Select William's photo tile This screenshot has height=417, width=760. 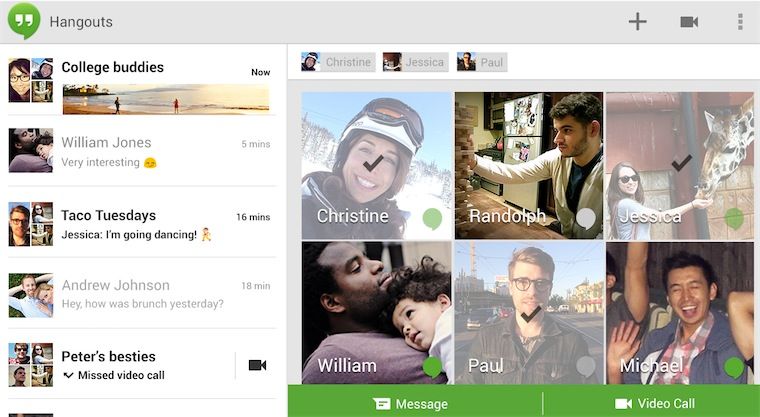[x=377, y=313]
